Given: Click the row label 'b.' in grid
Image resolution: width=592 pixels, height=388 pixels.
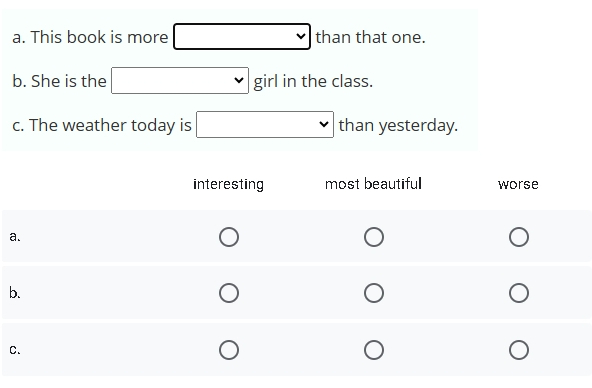Looking at the screenshot, I should [x=15, y=293].
